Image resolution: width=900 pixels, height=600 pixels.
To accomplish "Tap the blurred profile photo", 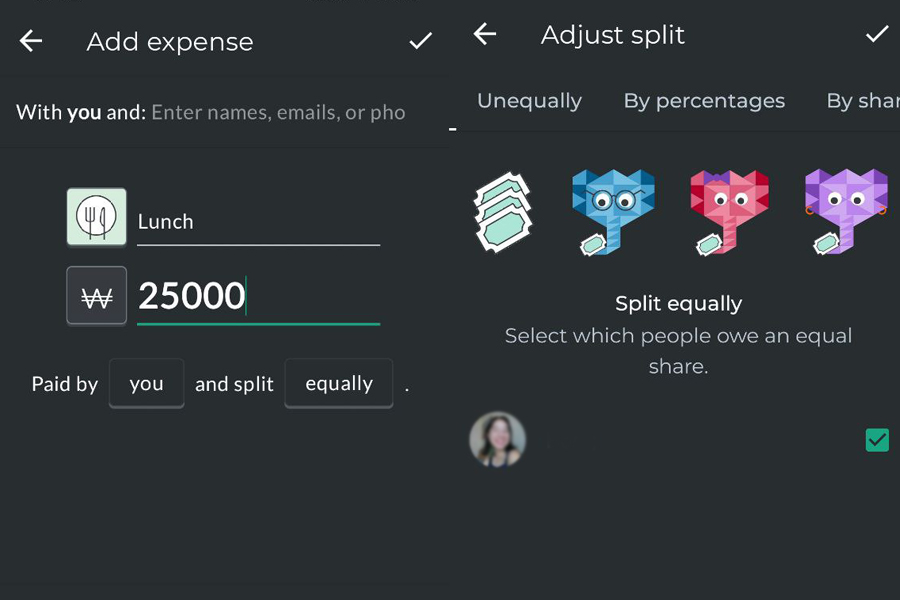I will click(x=498, y=439).
